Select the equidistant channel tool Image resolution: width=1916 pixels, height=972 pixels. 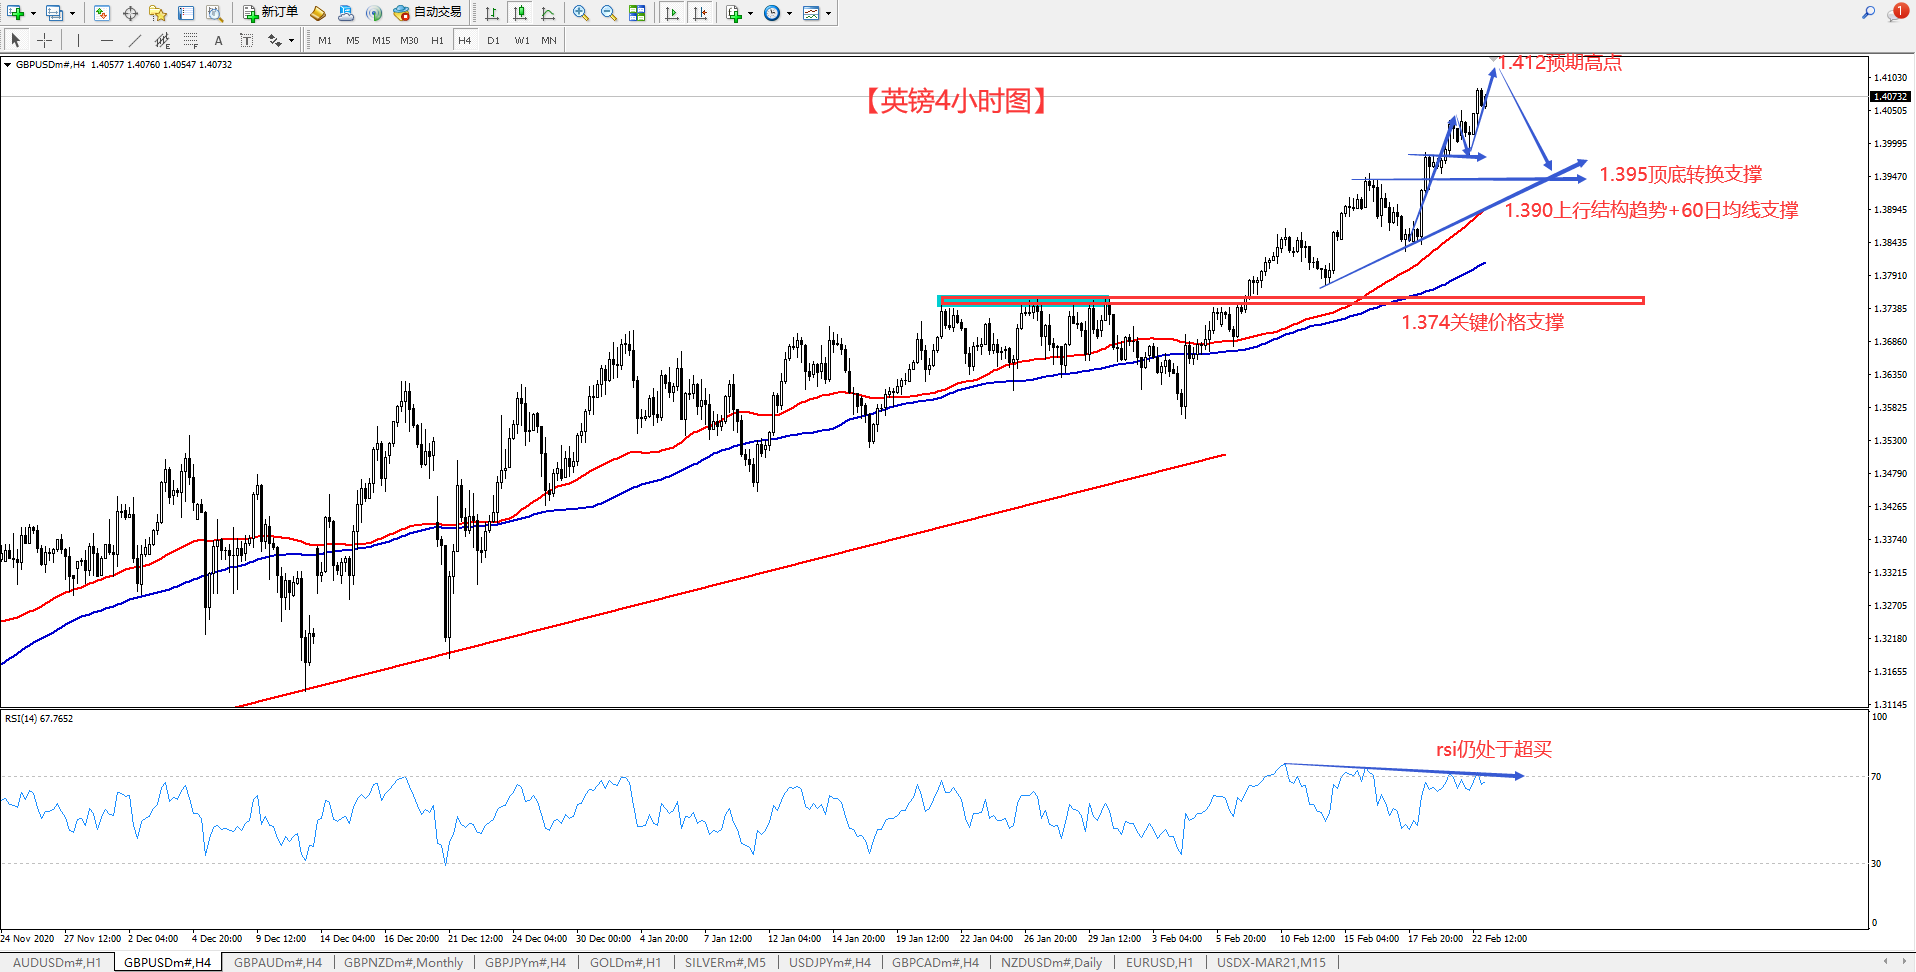click(162, 40)
